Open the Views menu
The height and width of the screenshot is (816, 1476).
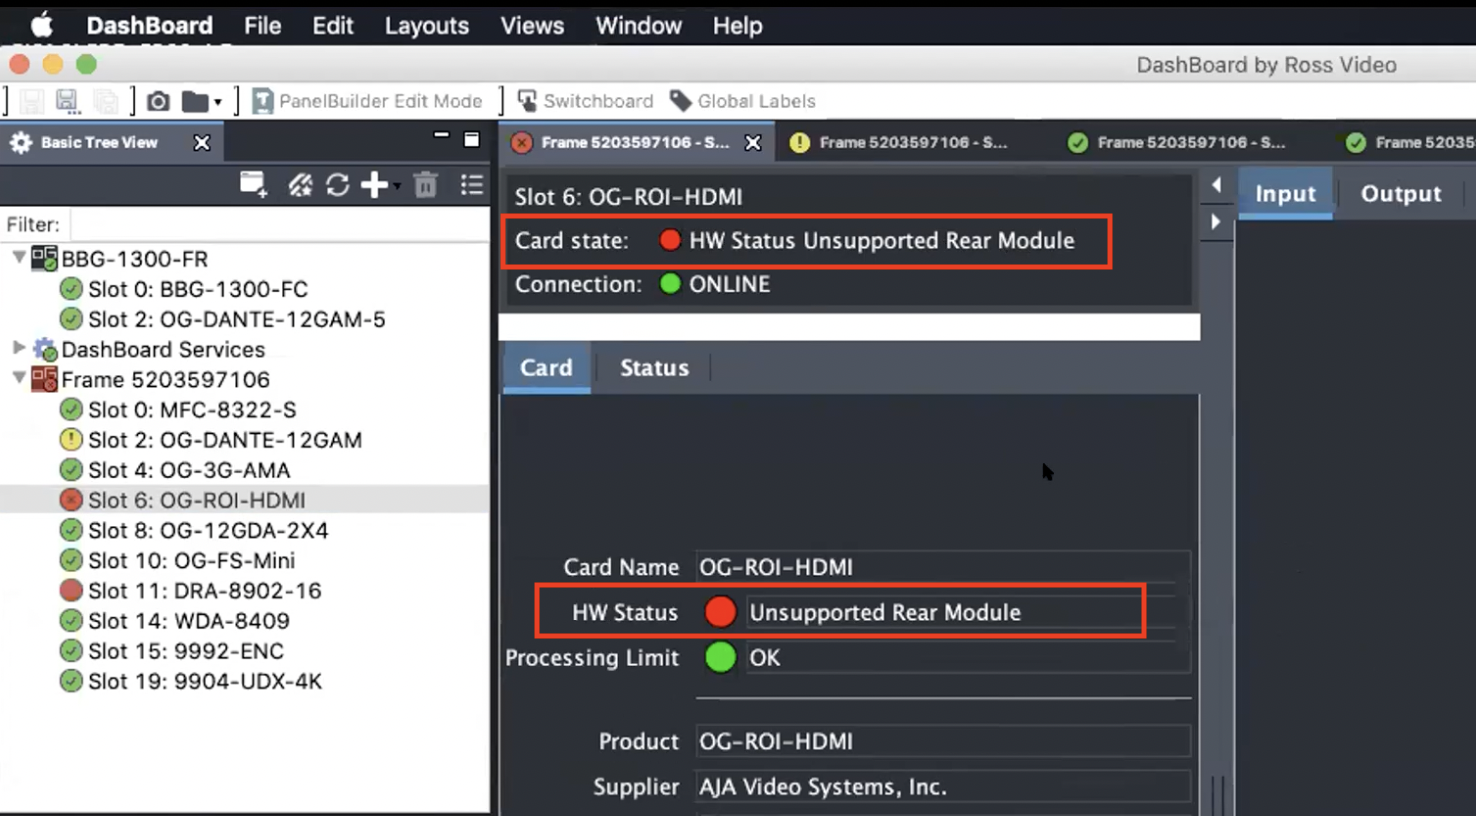coord(532,26)
